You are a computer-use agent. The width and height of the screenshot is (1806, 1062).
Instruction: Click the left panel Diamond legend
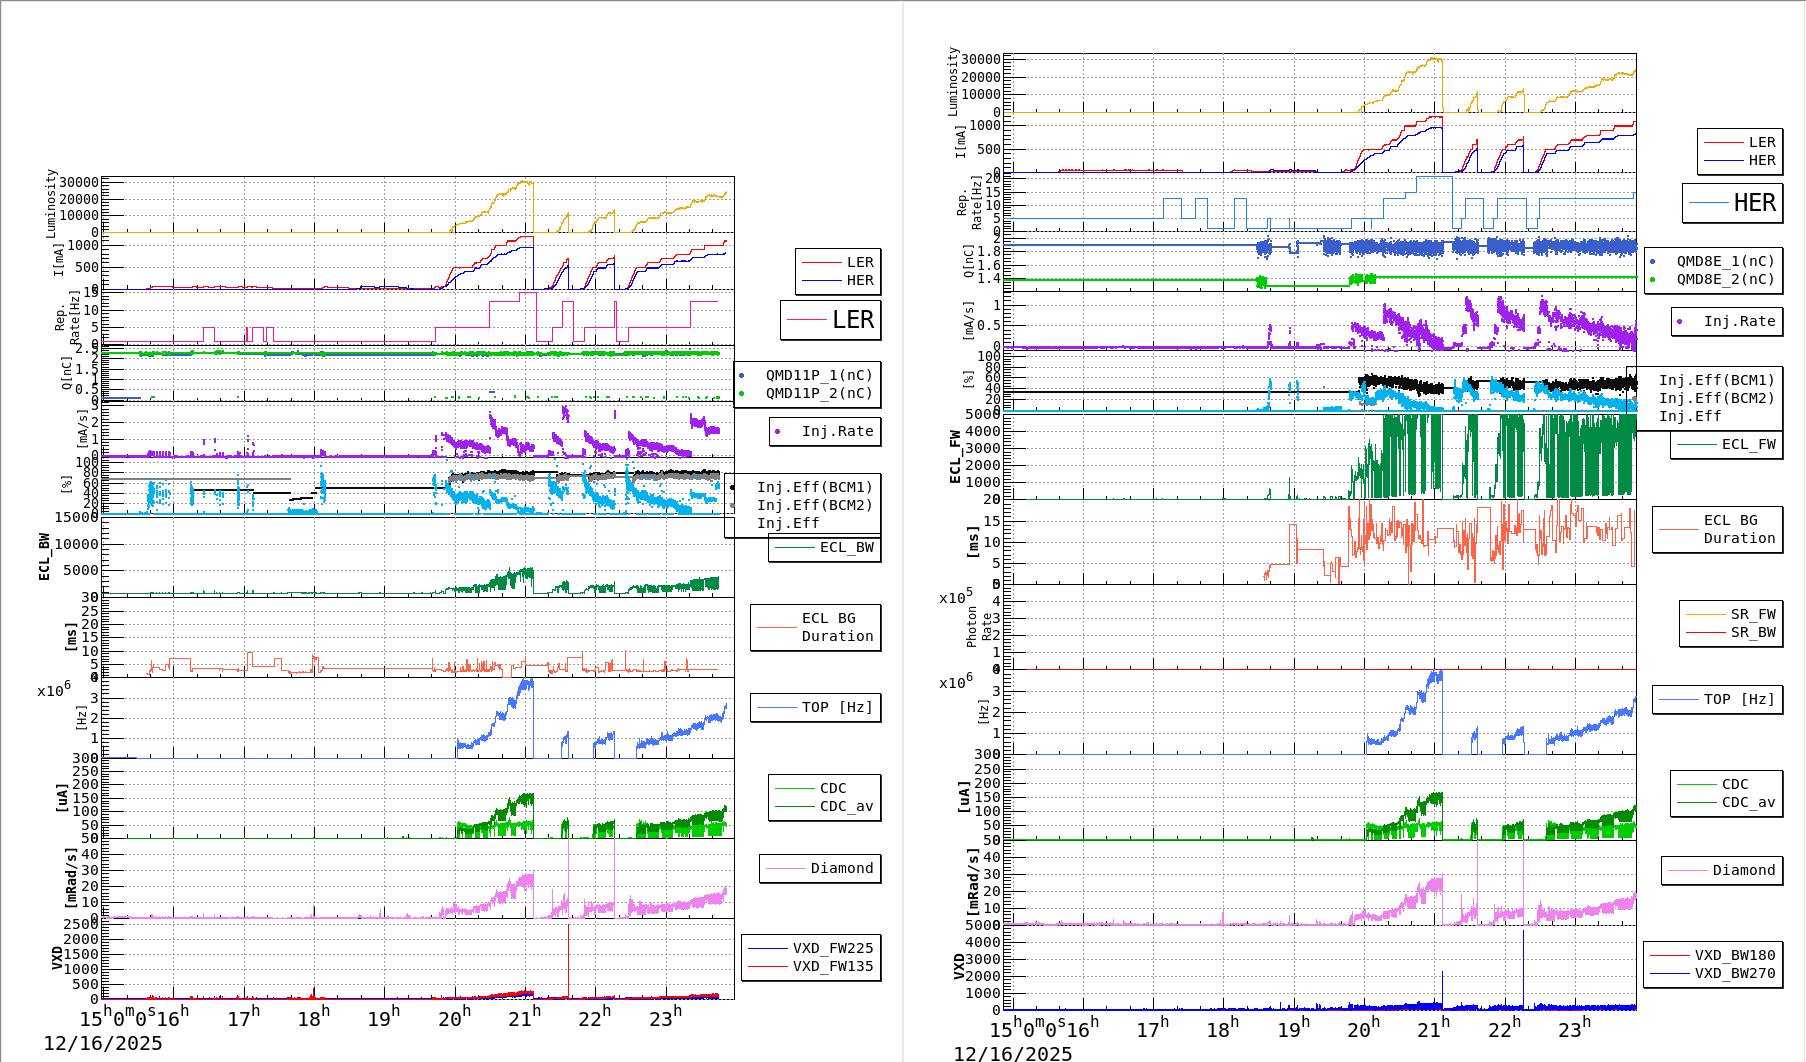click(x=820, y=868)
